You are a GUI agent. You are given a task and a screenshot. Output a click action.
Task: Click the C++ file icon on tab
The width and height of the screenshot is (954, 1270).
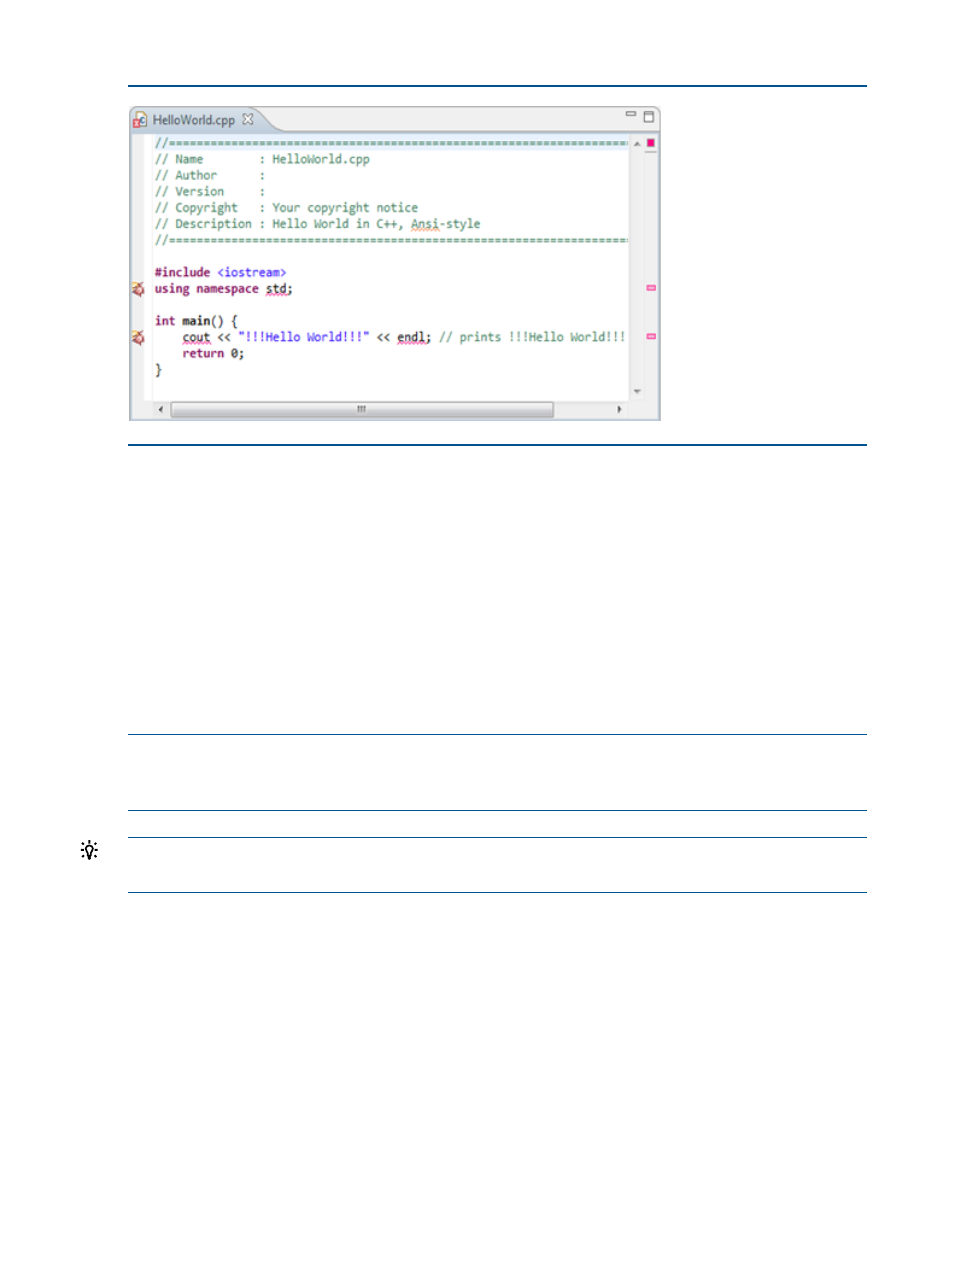(140, 120)
